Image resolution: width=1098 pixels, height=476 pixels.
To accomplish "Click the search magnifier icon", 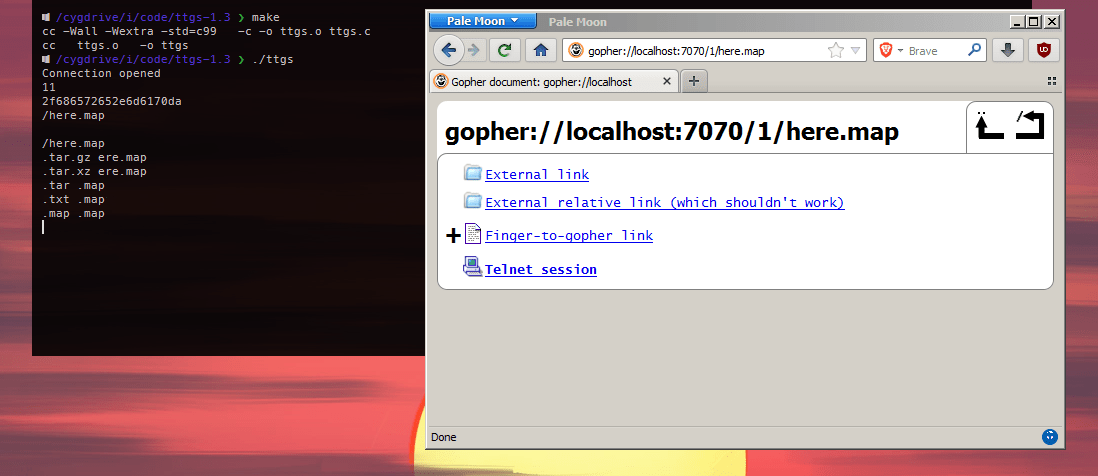I will pyautogui.click(x=974, y=50).
